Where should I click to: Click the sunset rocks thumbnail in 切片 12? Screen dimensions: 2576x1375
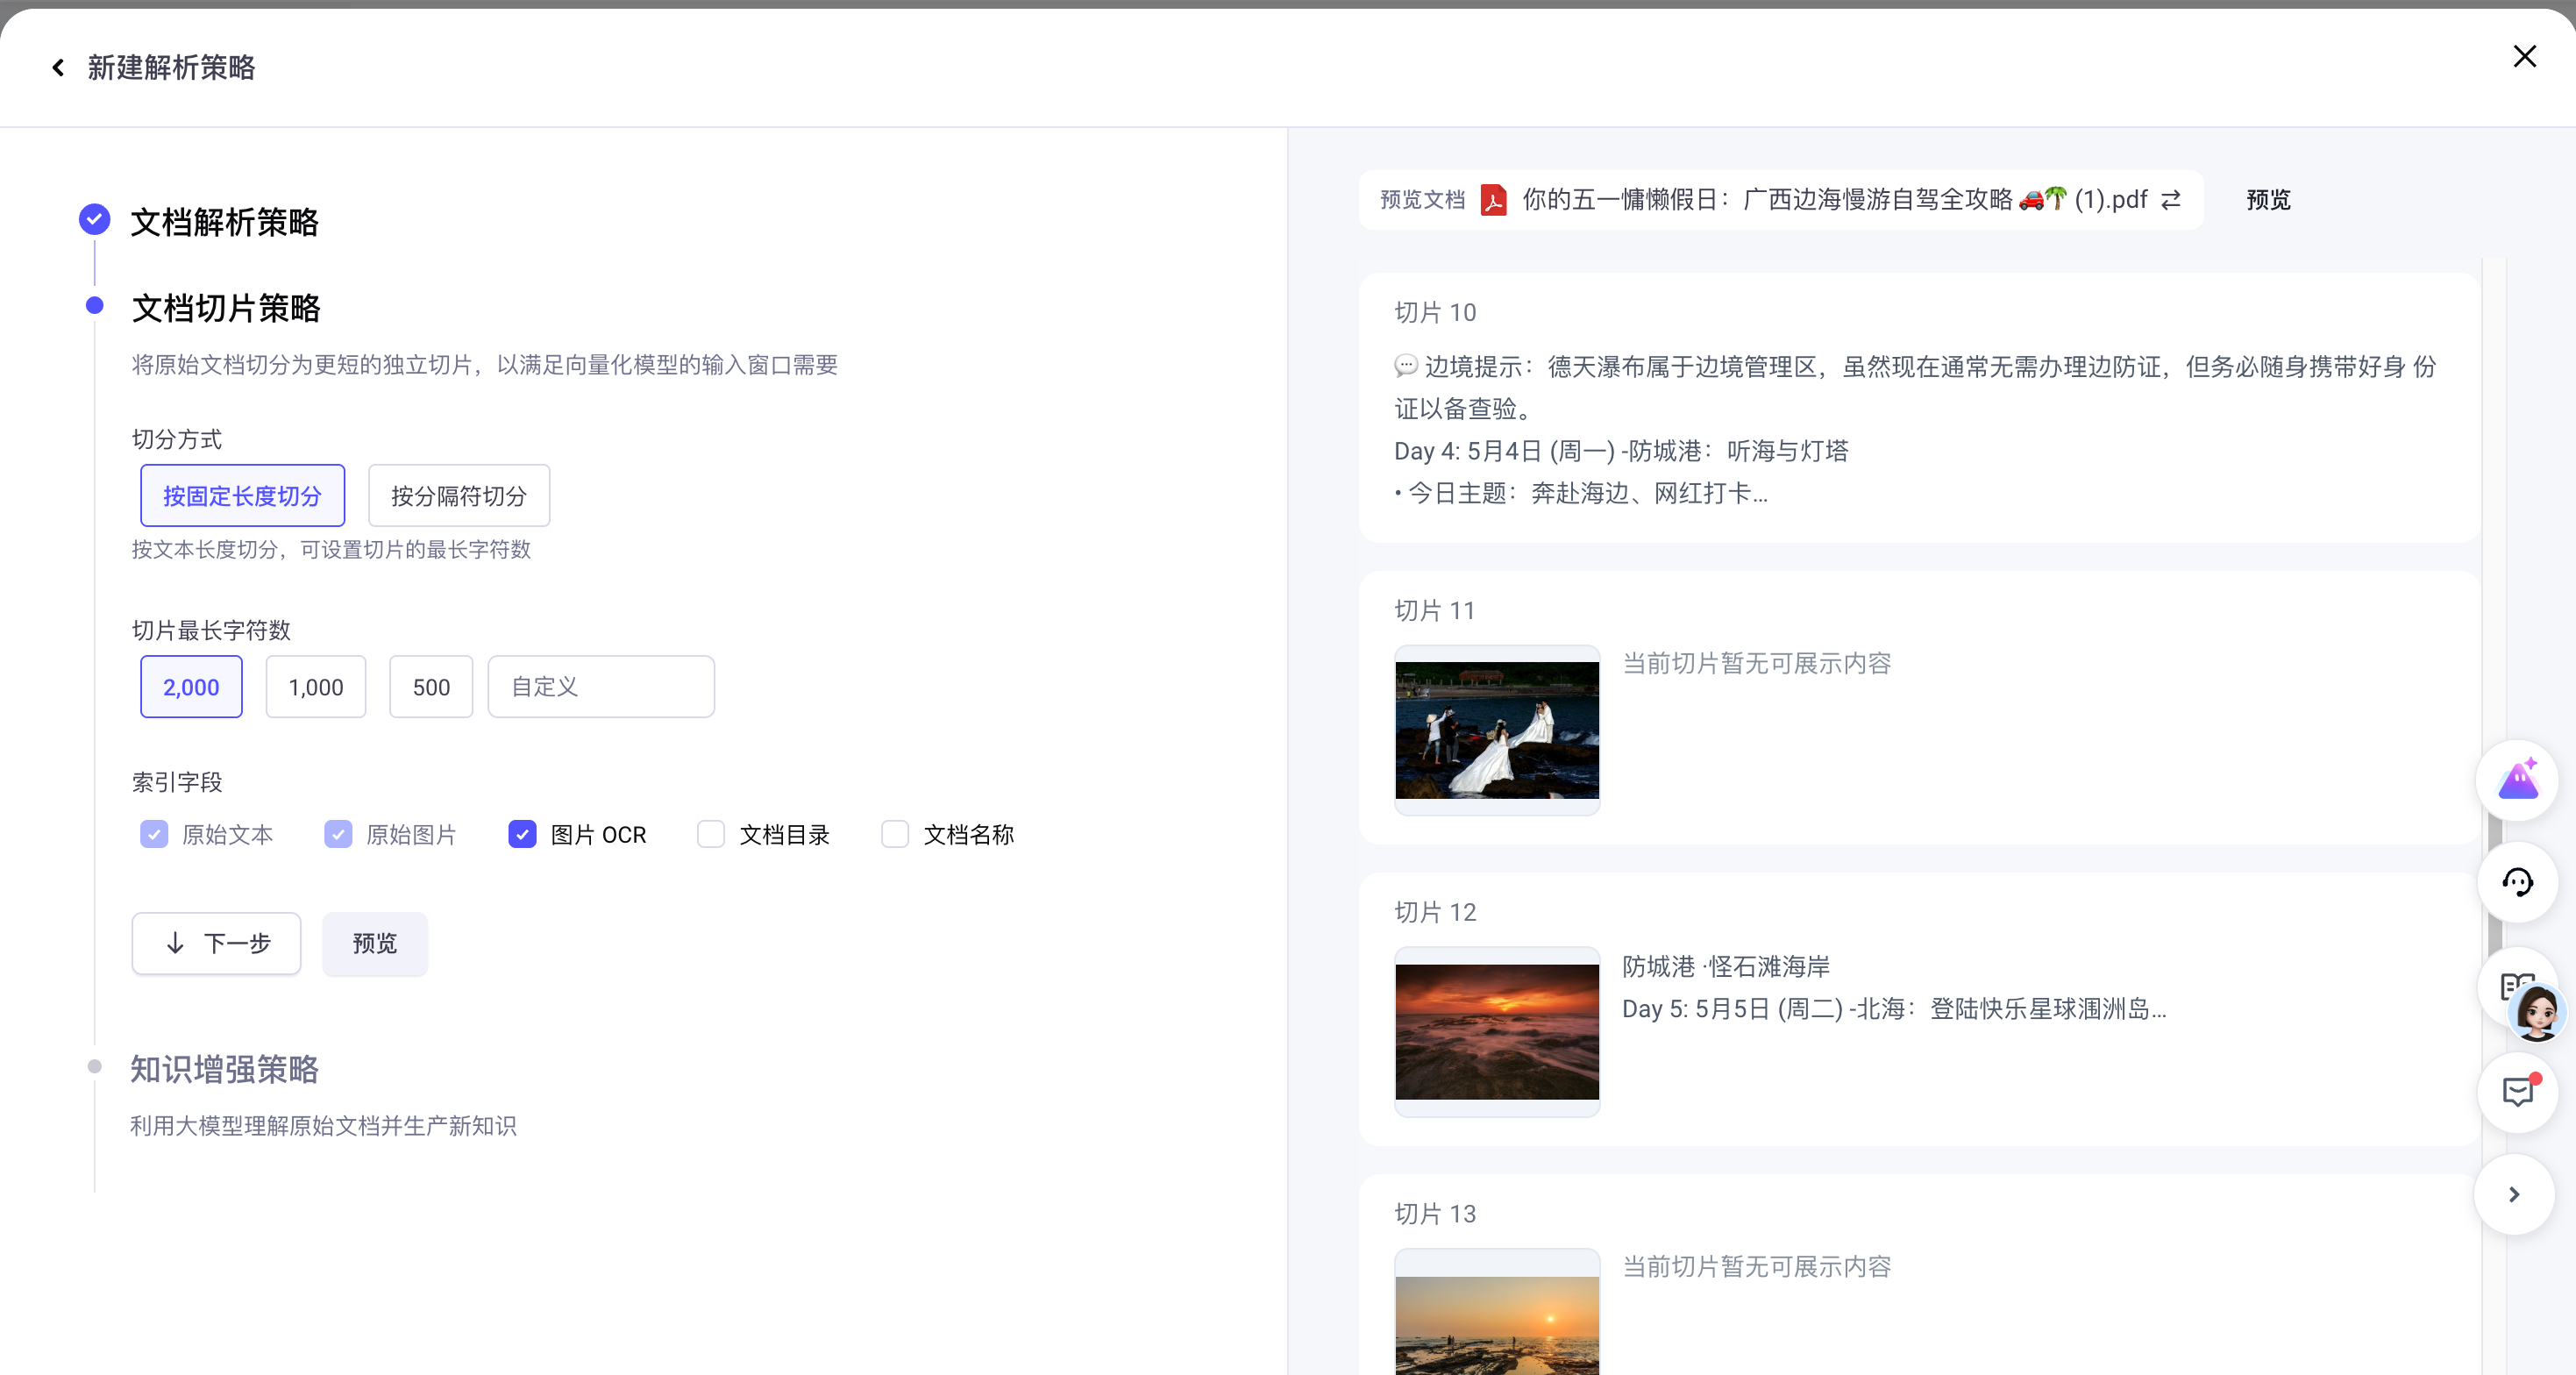pyautogui.click(x=1497, y=1032)
